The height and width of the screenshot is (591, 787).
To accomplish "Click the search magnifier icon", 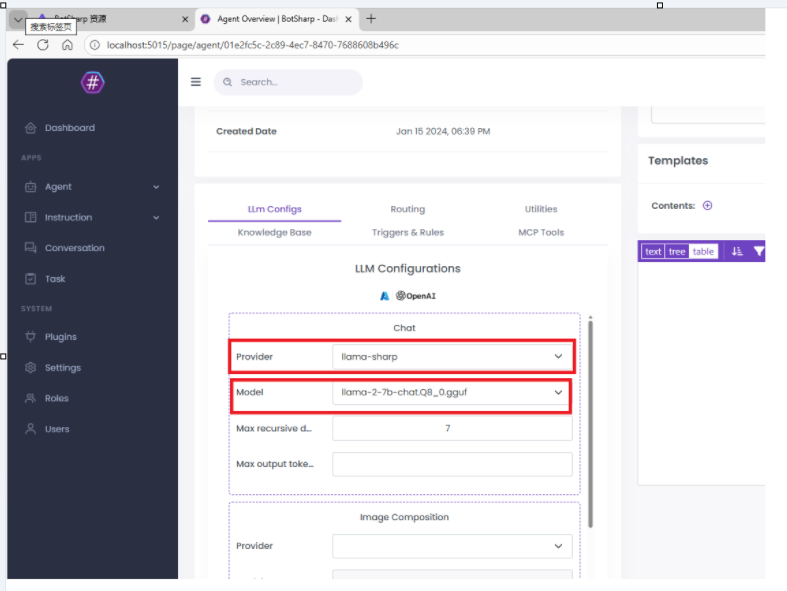I will click(x=227, y=82).
